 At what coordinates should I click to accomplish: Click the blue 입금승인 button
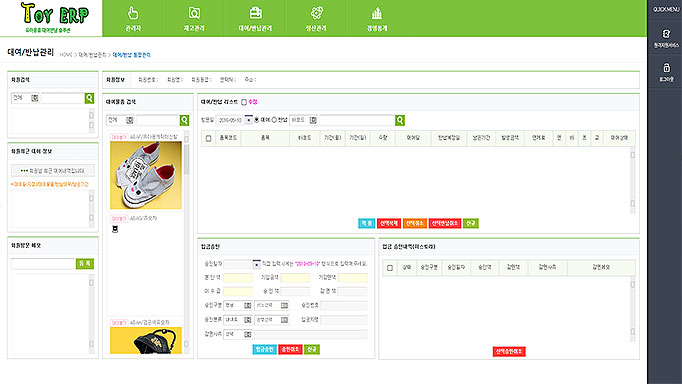click(x=264, y=349)
